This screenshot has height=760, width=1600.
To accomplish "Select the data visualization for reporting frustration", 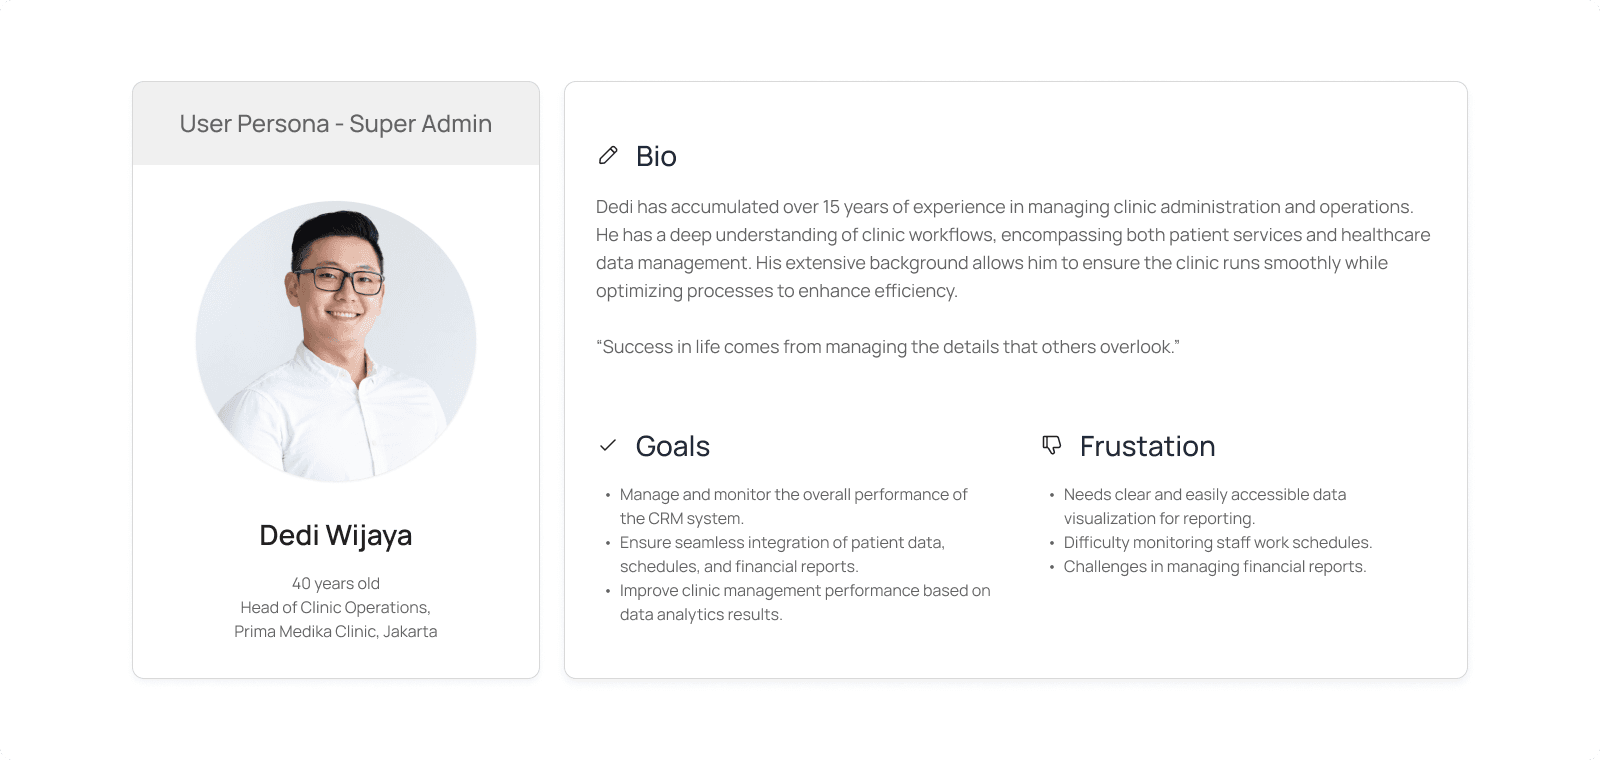I will [x=1205, y=506].
